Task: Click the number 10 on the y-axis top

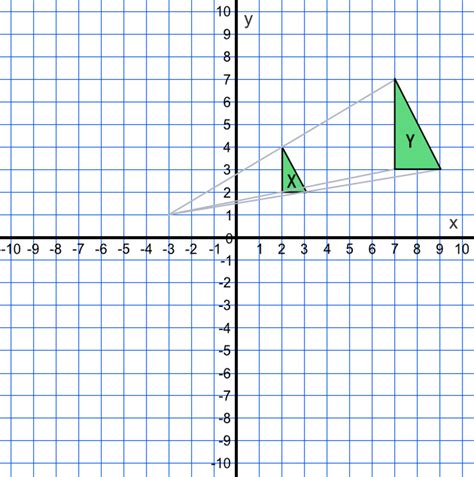Action: pos(223,12)
